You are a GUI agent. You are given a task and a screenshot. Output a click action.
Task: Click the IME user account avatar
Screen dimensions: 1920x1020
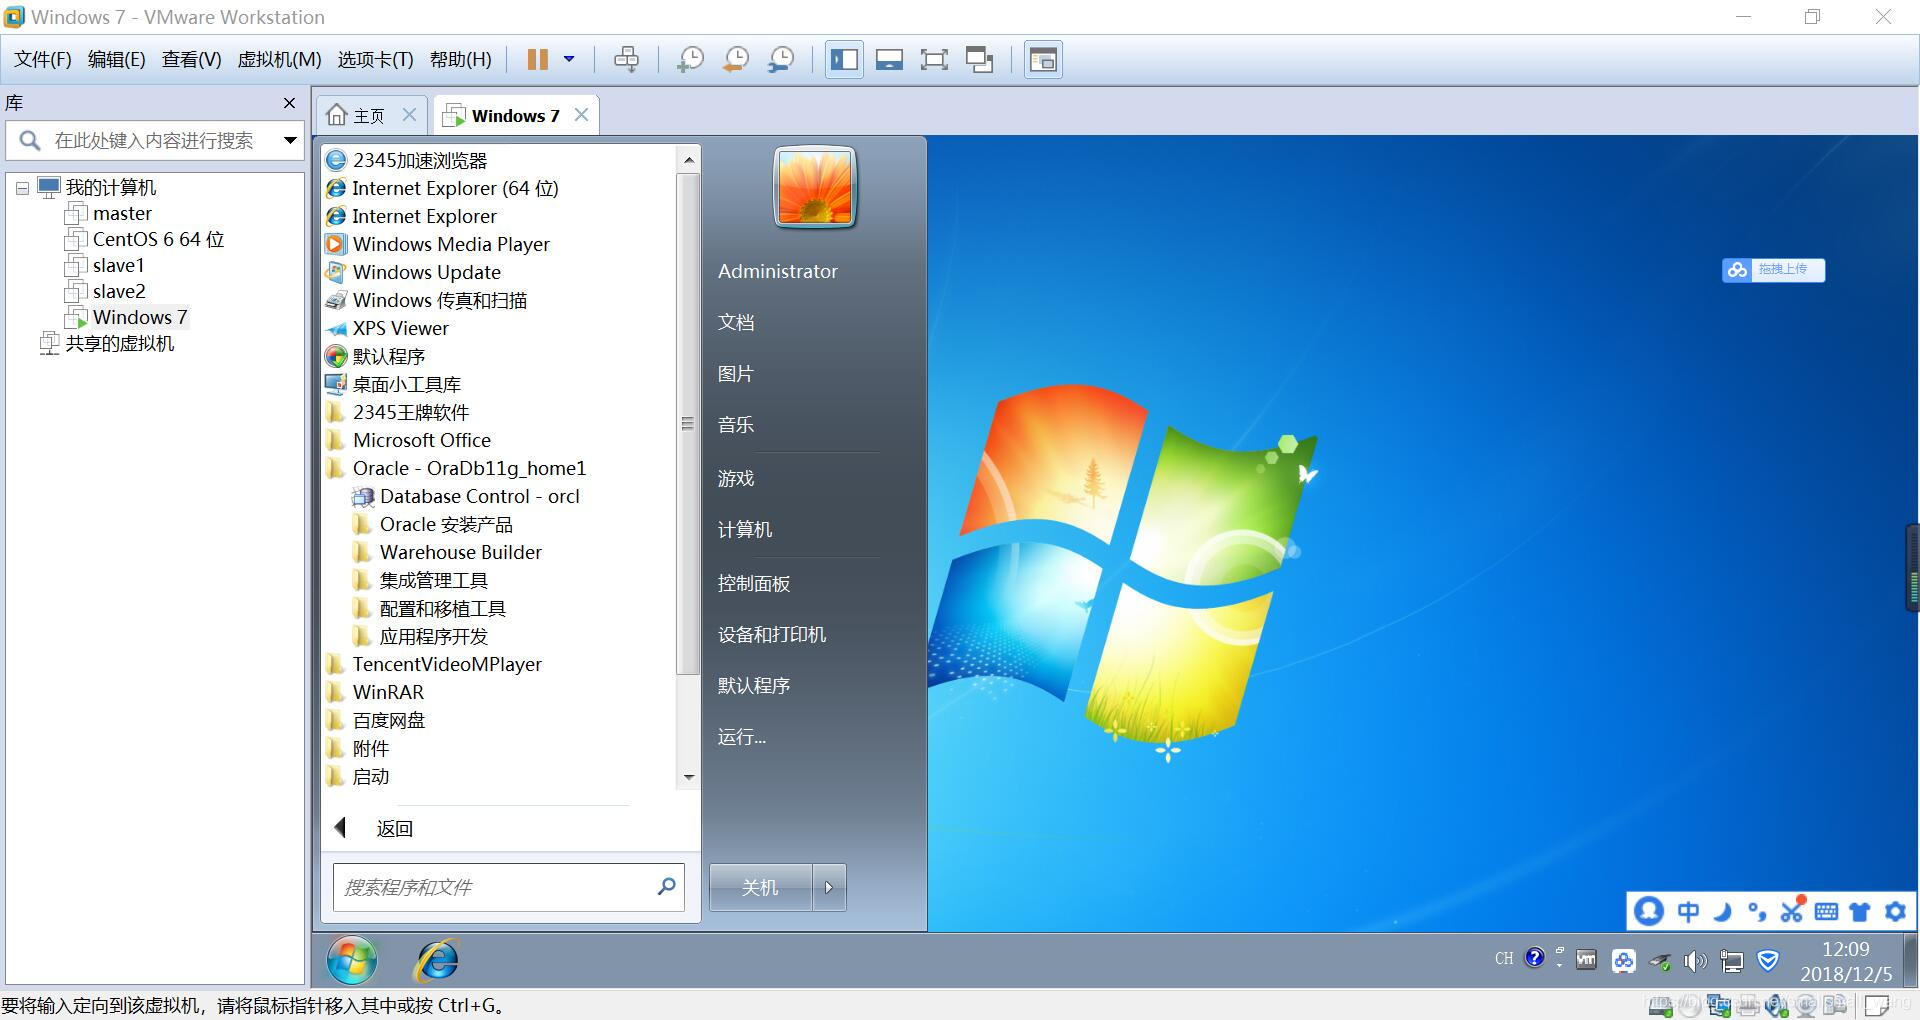(1648, 911)
